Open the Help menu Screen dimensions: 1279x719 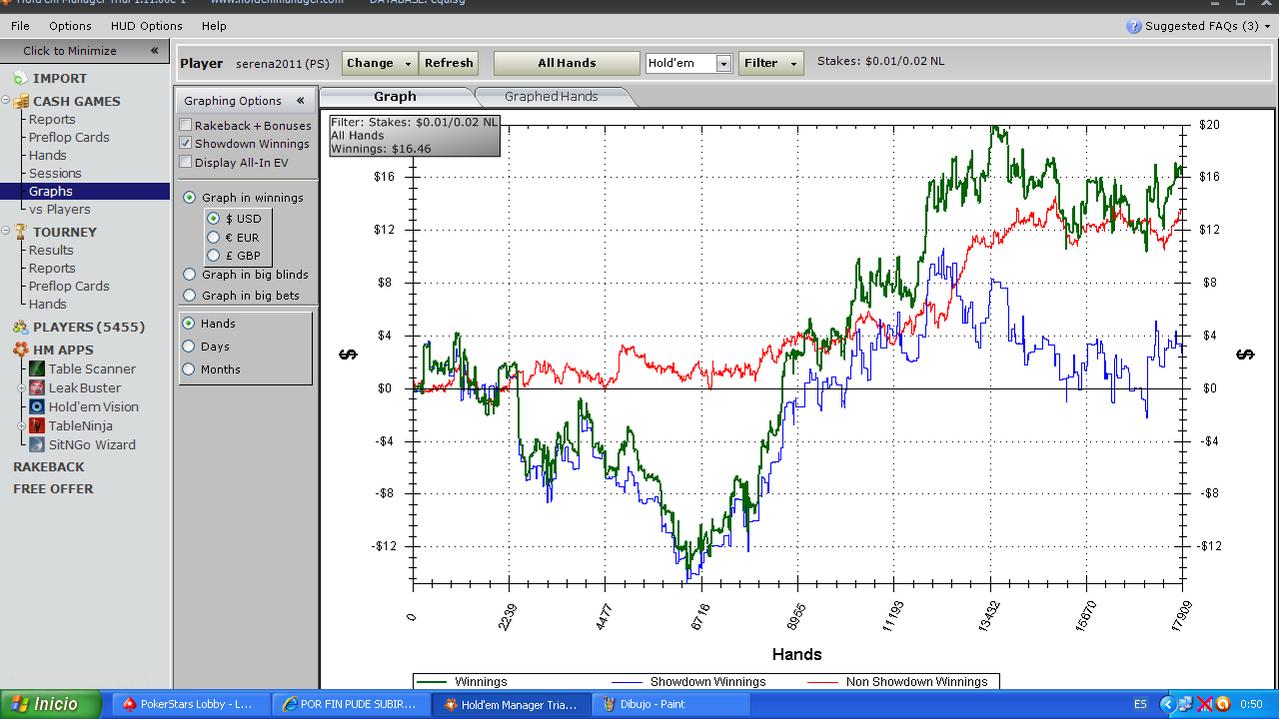(x=214, y=26)
